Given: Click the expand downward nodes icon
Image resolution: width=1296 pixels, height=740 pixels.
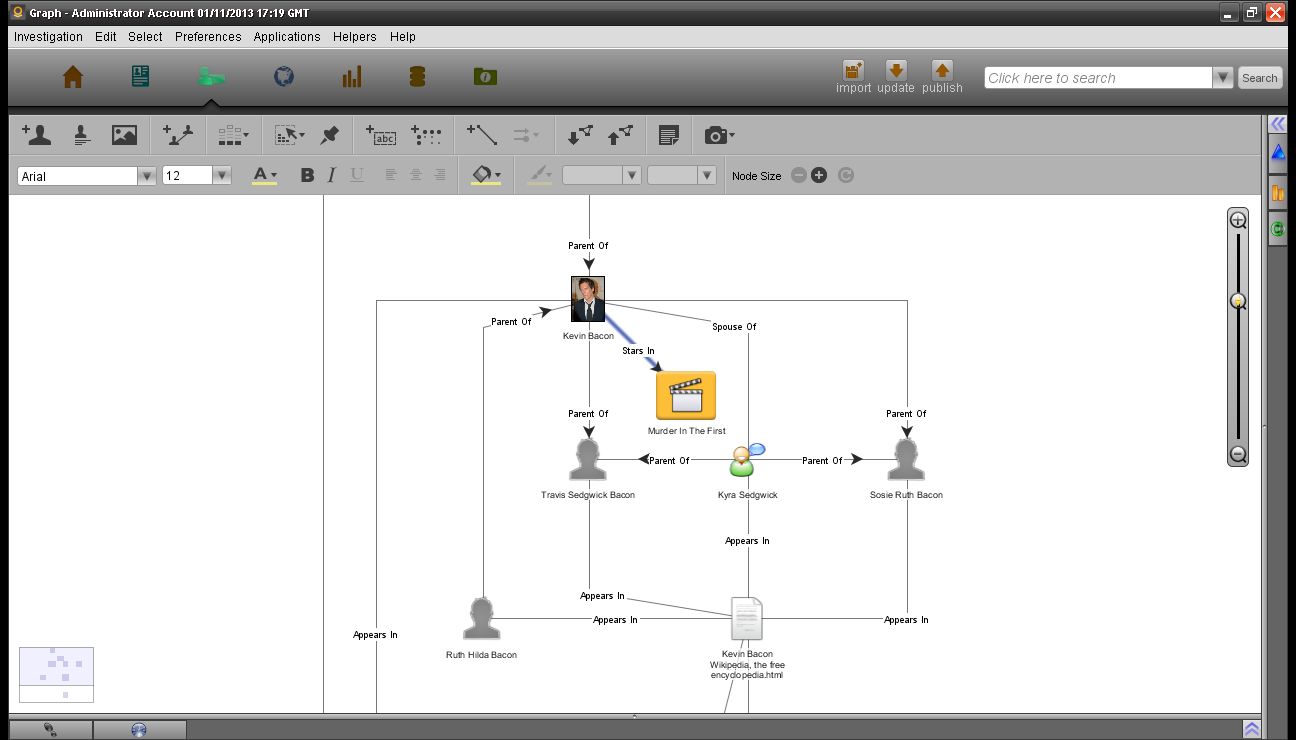Looking at the screenshot, I should (x=580, y=134).
